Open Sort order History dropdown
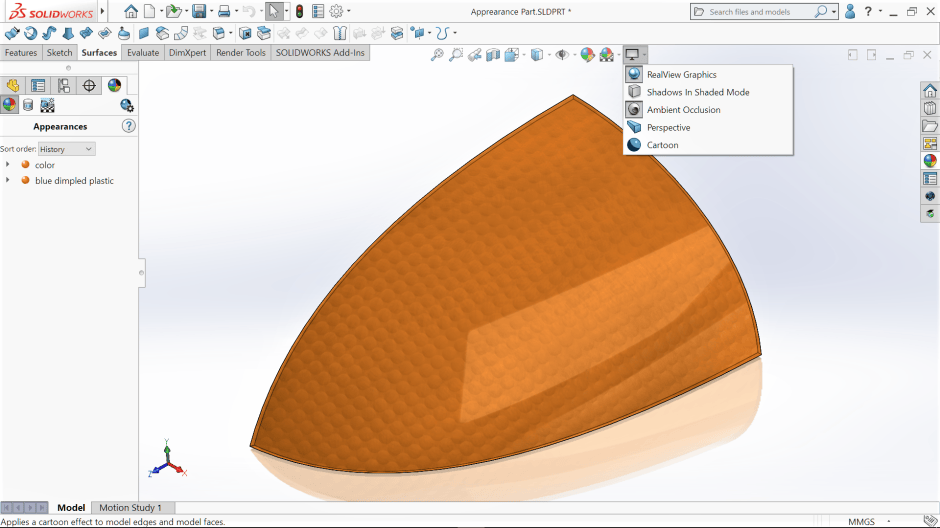Viewport: 940px width, 528px height. 66,149
